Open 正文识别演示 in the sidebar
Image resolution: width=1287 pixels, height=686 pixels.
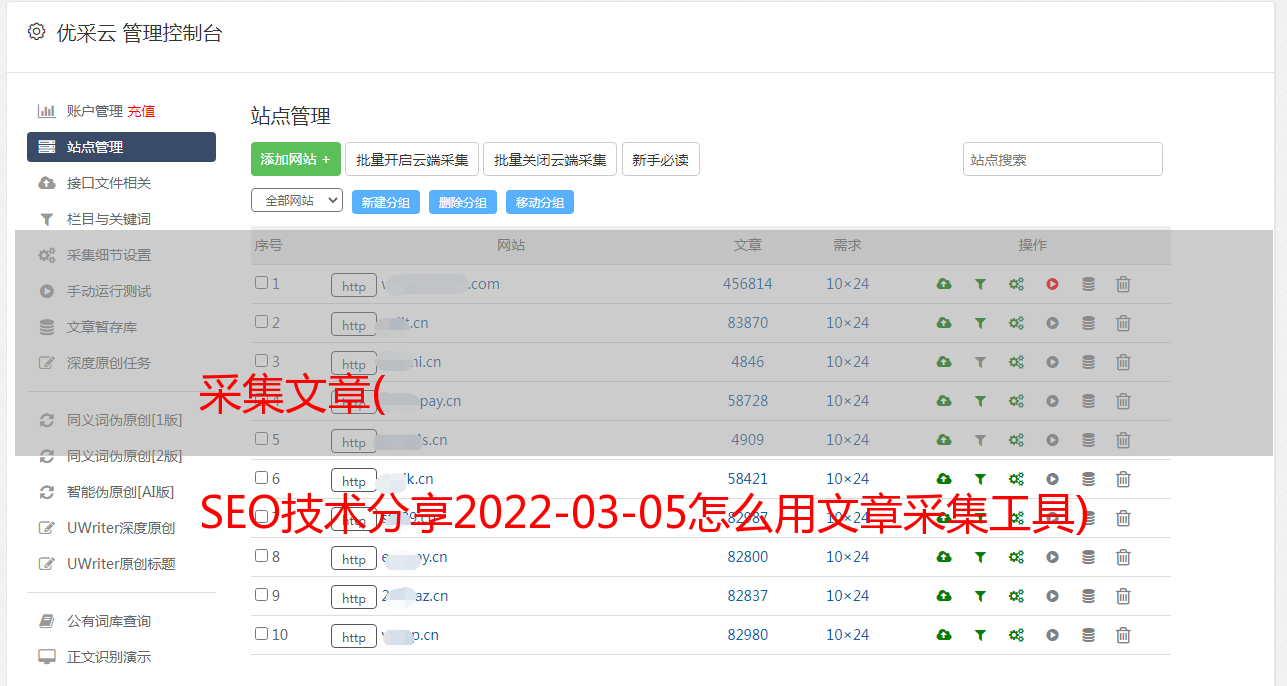click(109, 657)
